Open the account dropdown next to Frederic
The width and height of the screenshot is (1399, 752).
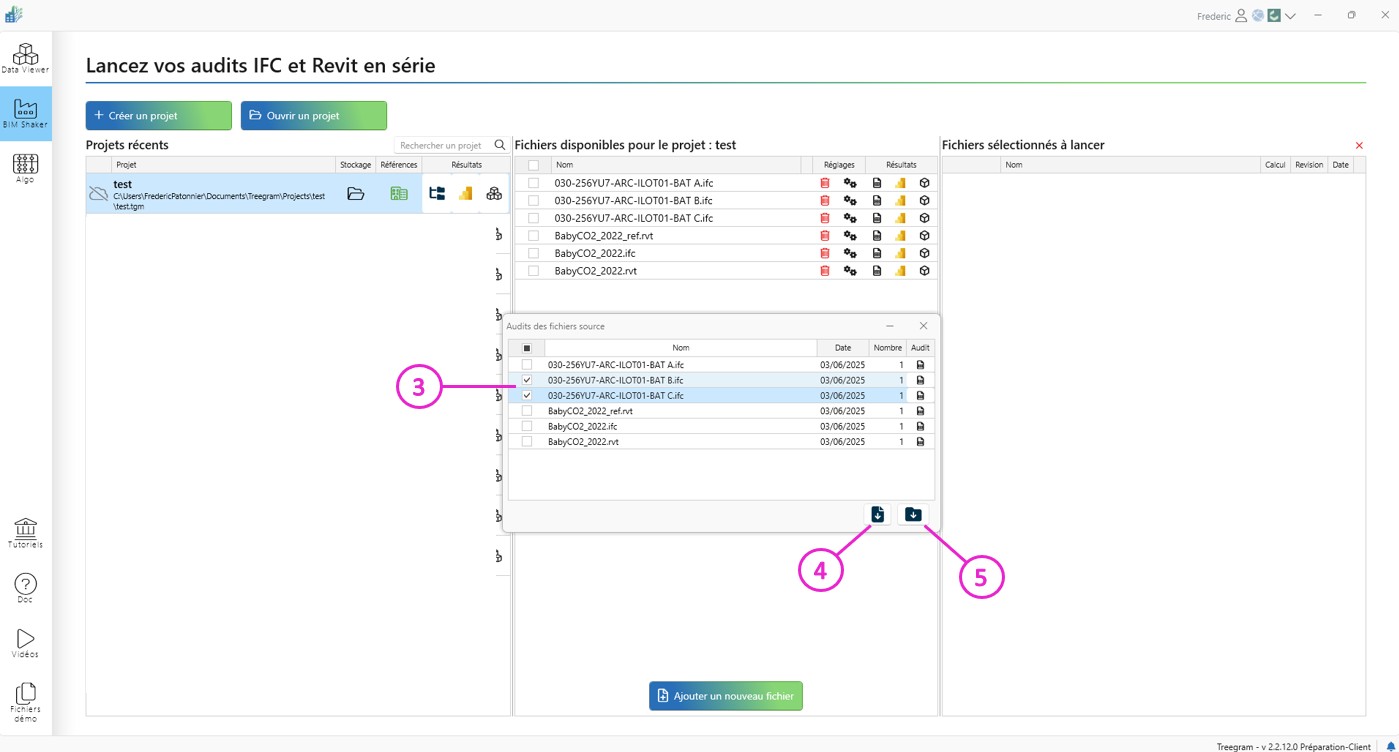tap(1289, 16)
